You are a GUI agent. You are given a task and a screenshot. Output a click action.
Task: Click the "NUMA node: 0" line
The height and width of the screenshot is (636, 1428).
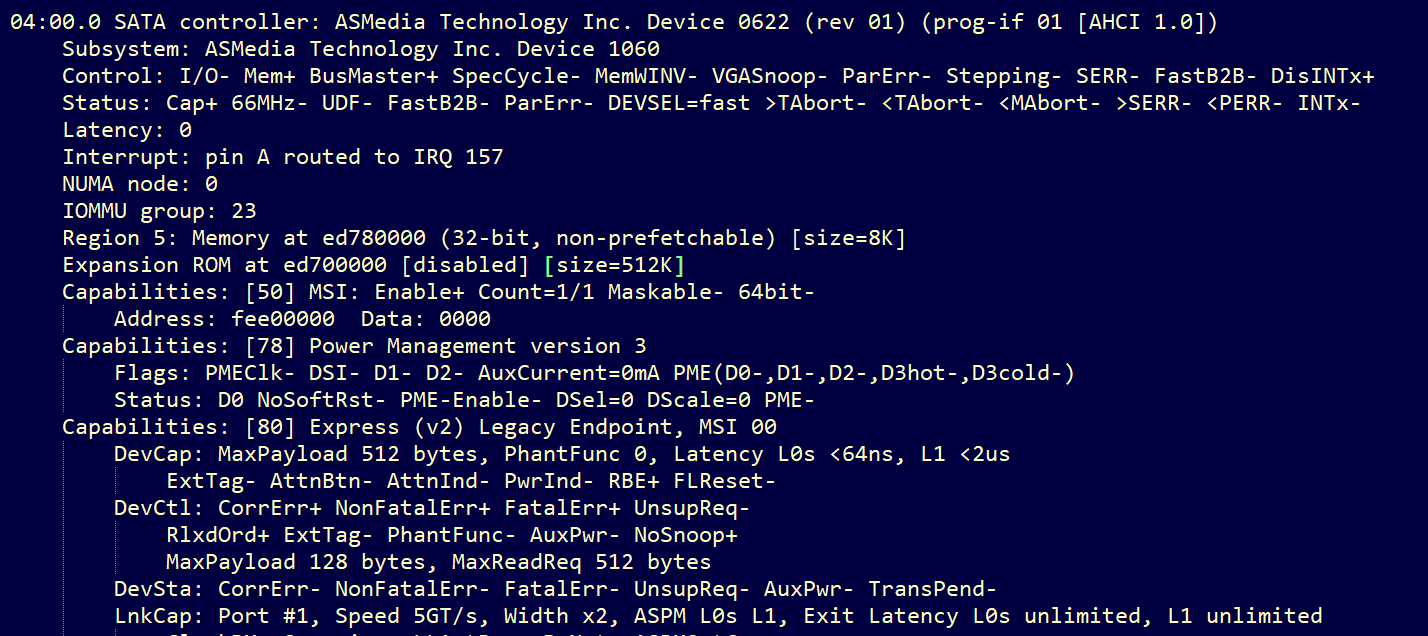point(140,184)
